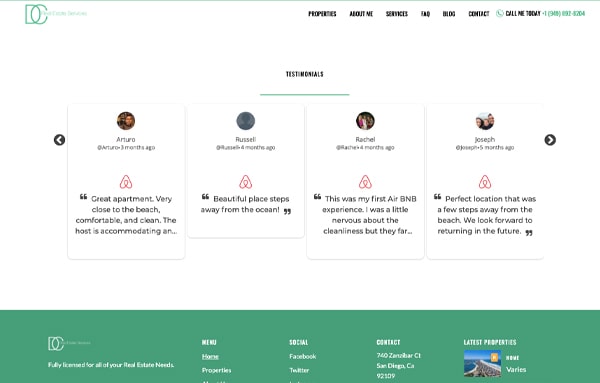Click Russell's profile avatar
Viewport: 600px width, 383px height.
coord(246,121)
